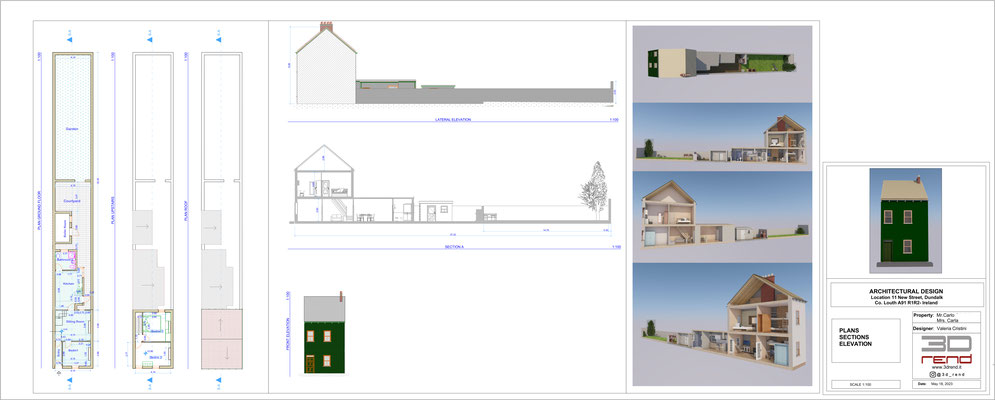Click the top aerial 3D render with garden
This screenshot has height=400, width=995.
722,64
